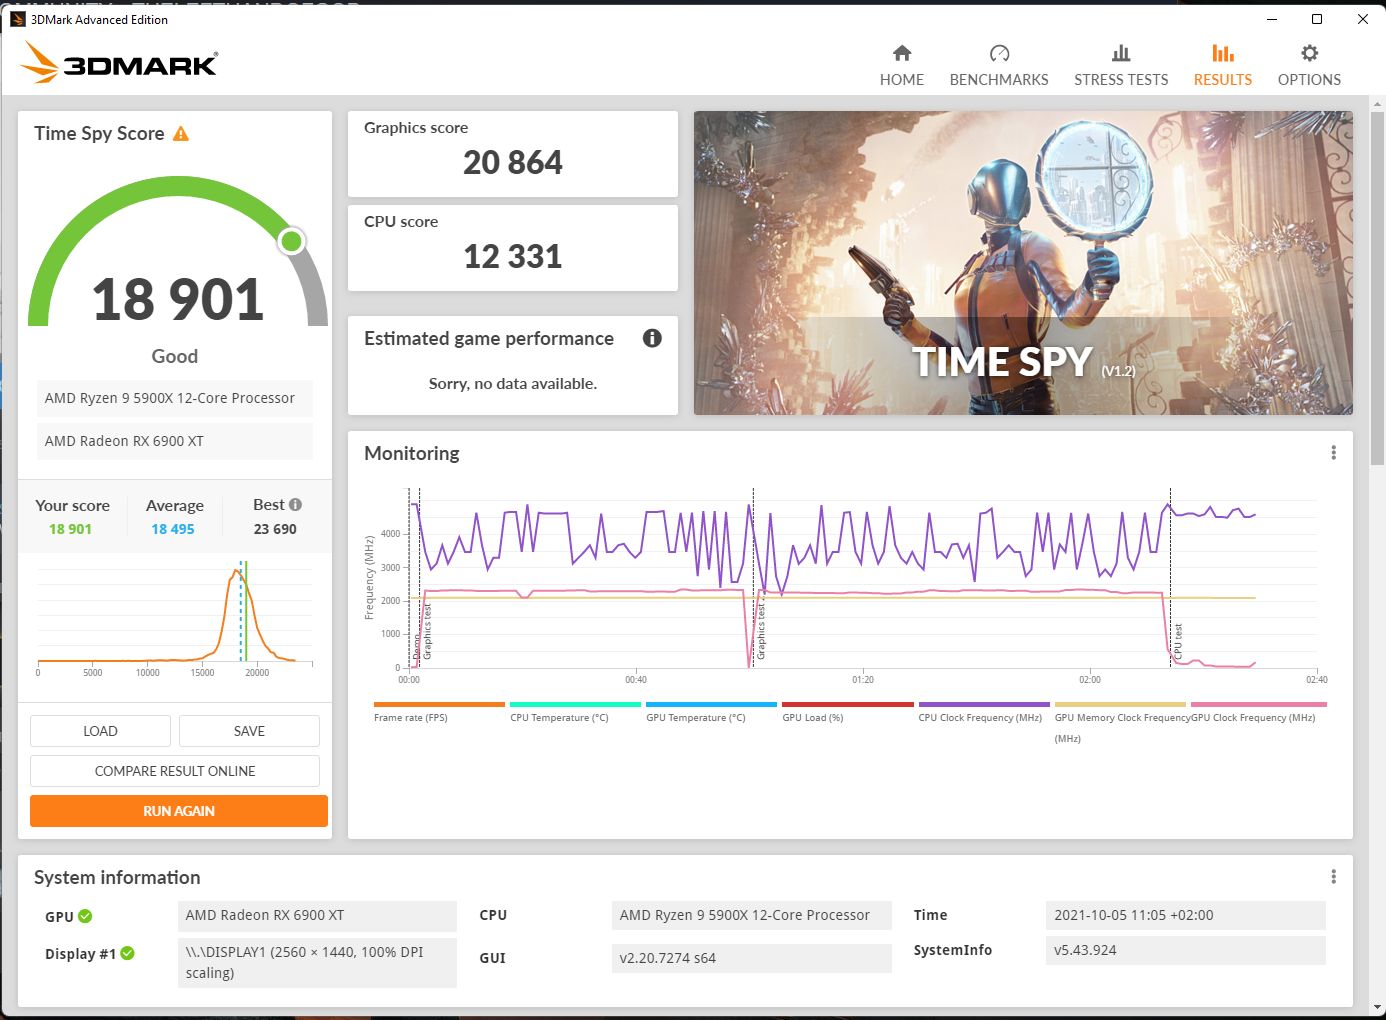
Task: Select the HOME menu label
Action: coord(902,80)
